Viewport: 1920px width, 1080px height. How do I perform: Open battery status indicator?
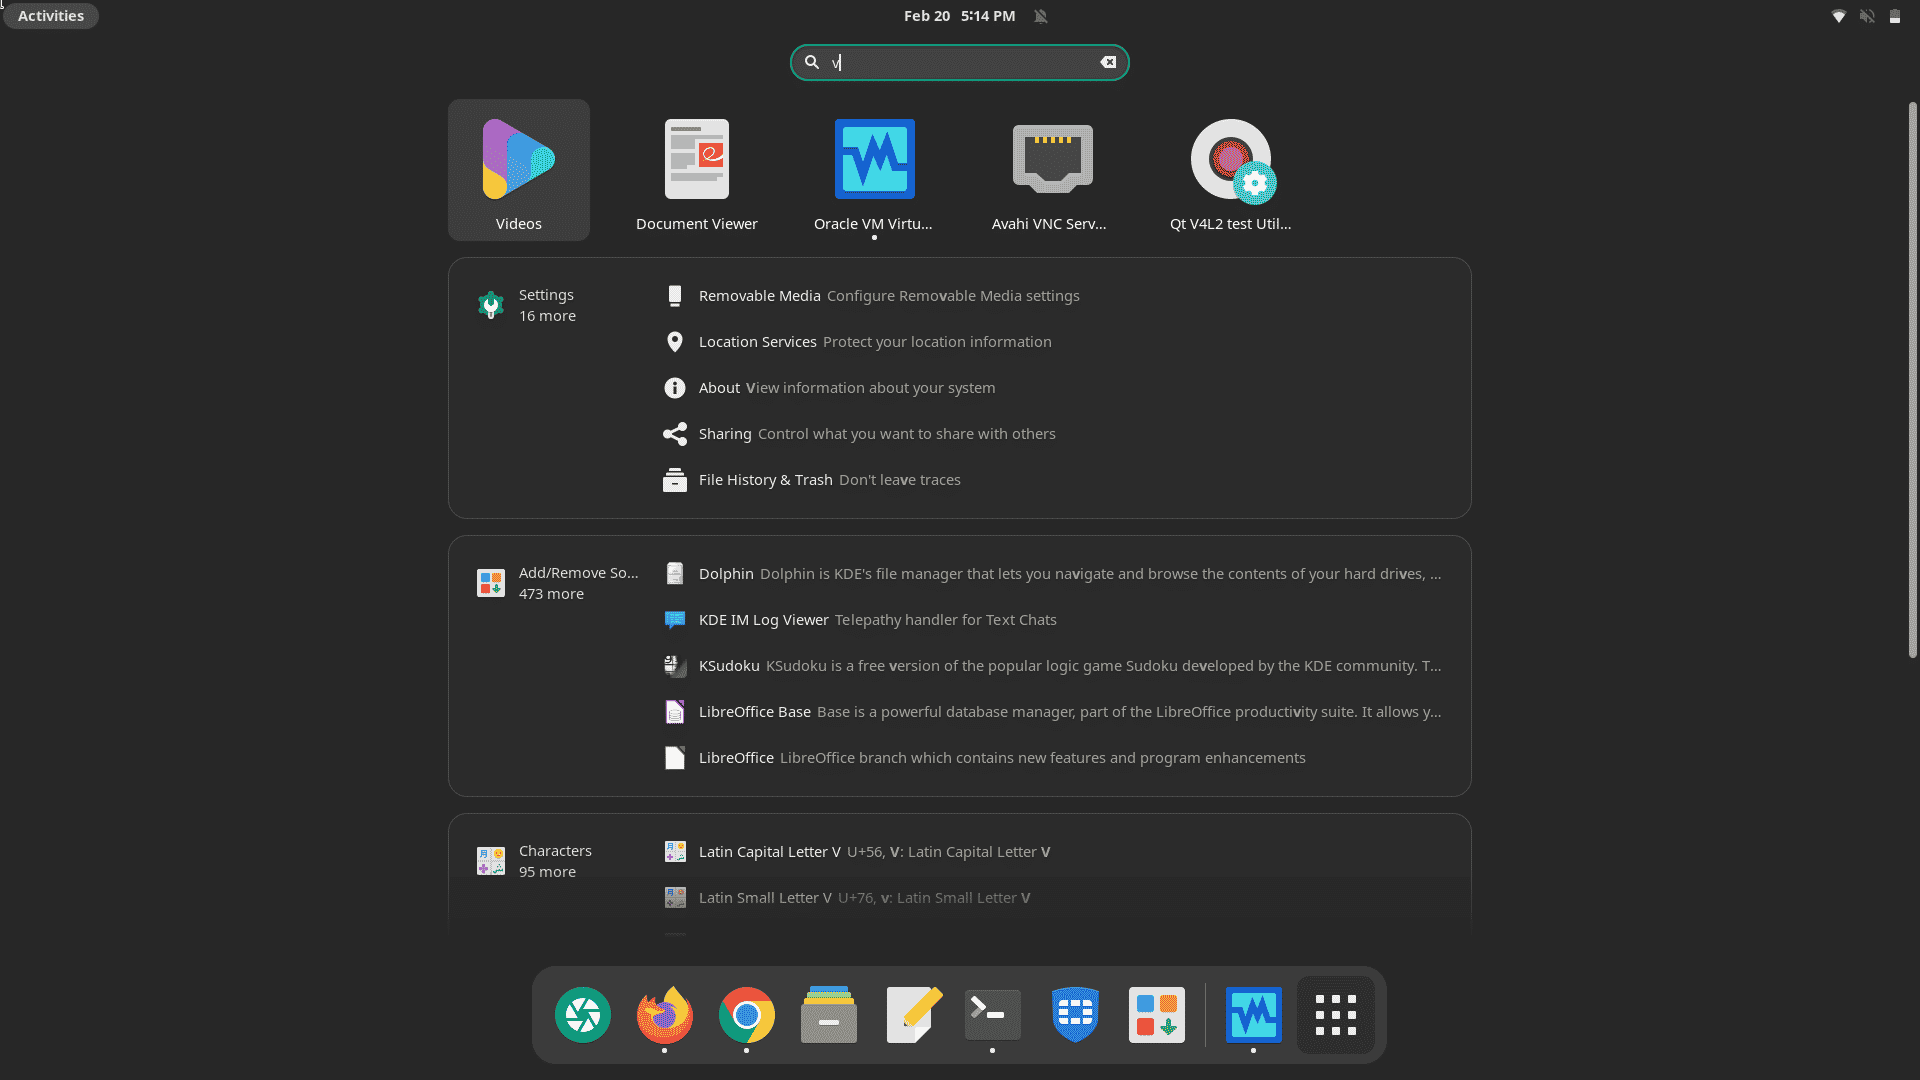tap(1894, 16)
